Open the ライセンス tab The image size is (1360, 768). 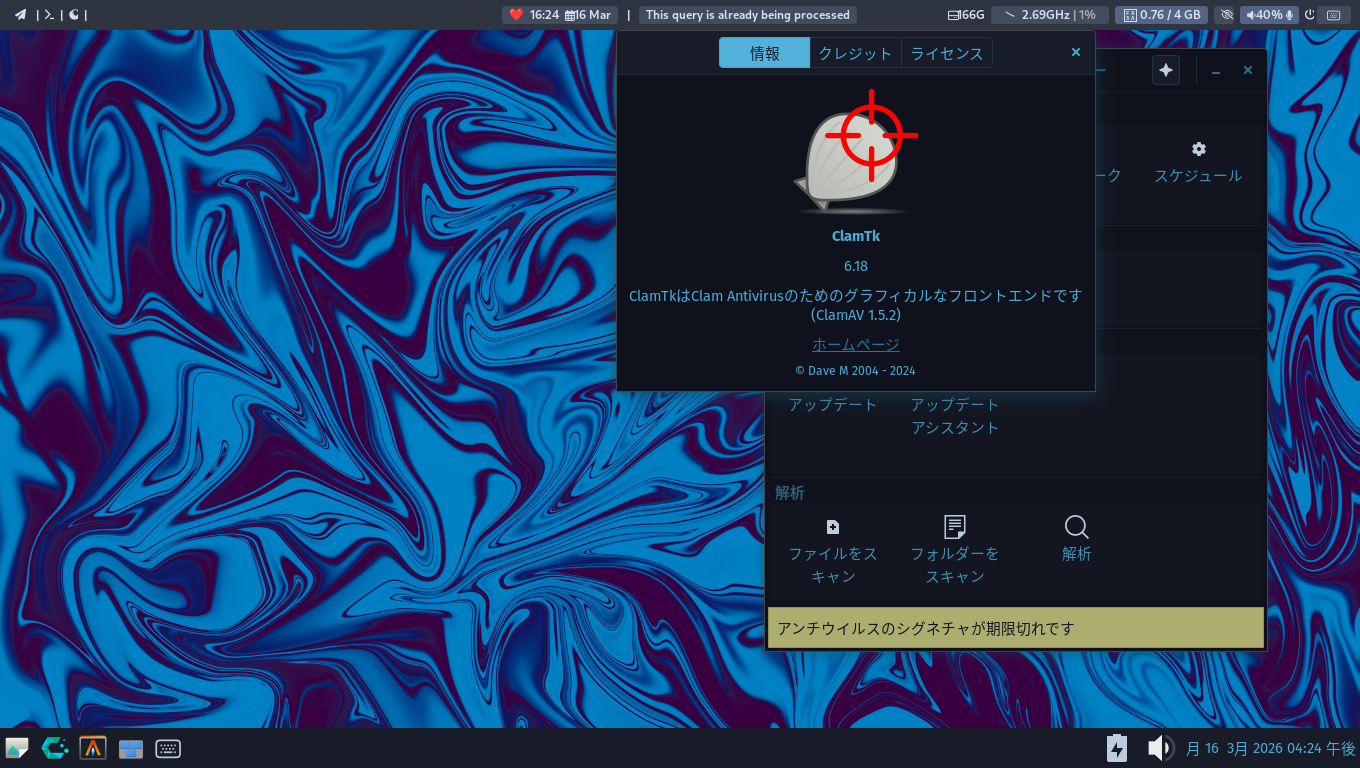(946, 52)
